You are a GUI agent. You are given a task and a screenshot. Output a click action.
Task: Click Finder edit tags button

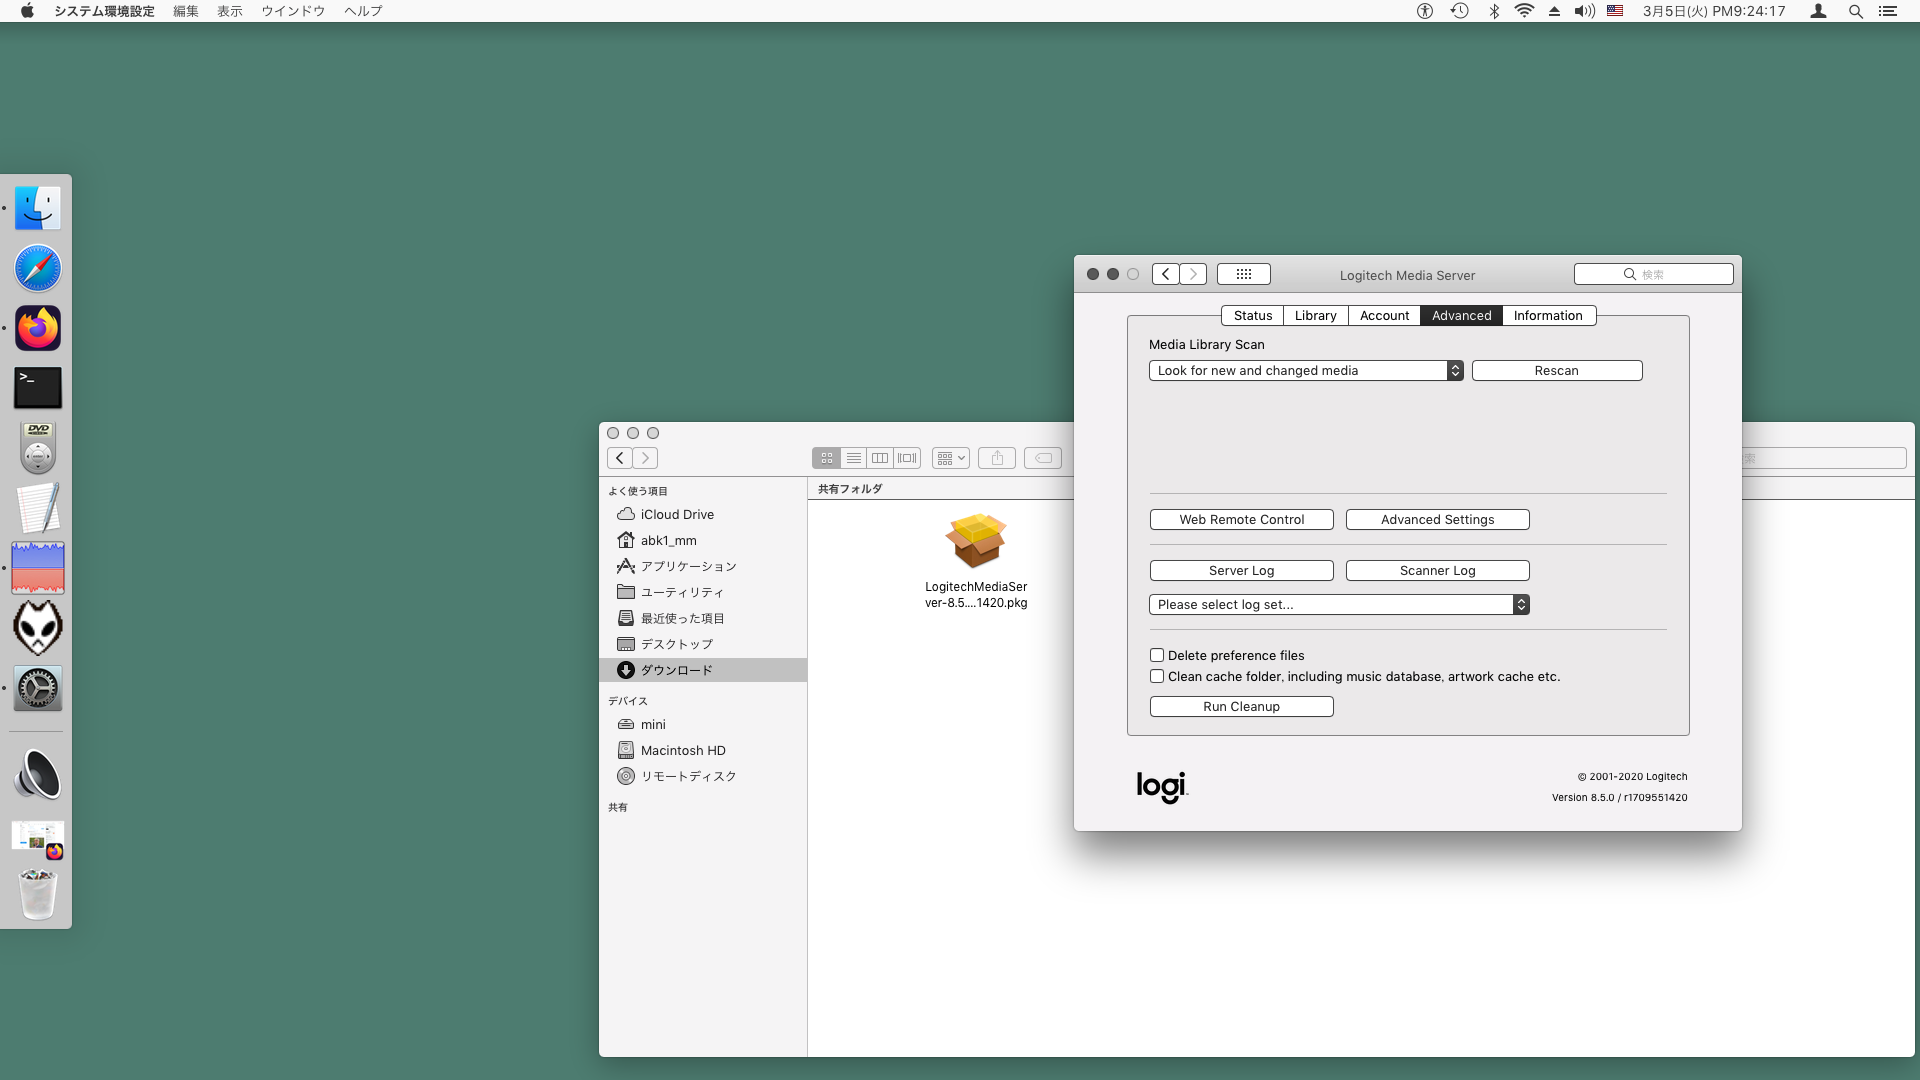point(1043,458)
